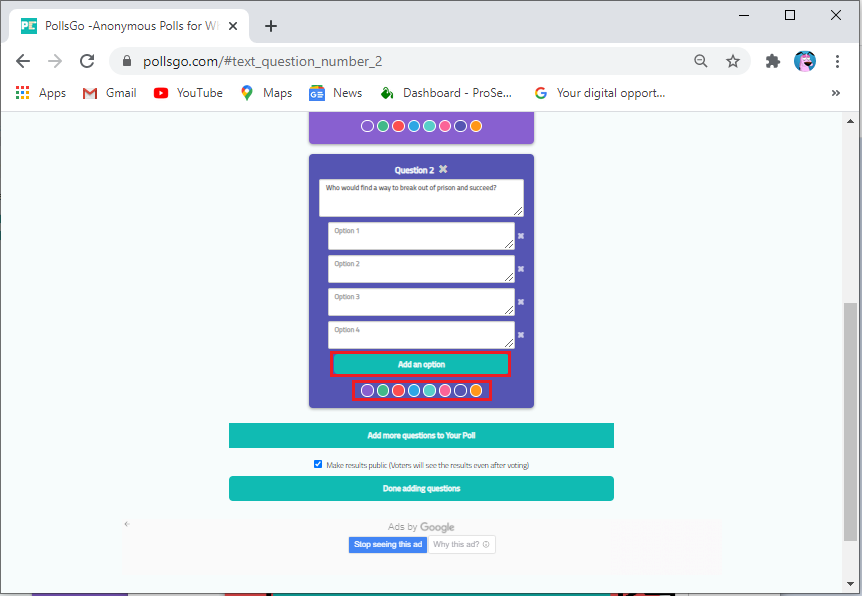Expand the bookmarks overflow chevron
Screen dimensions: 862x596
836,93
